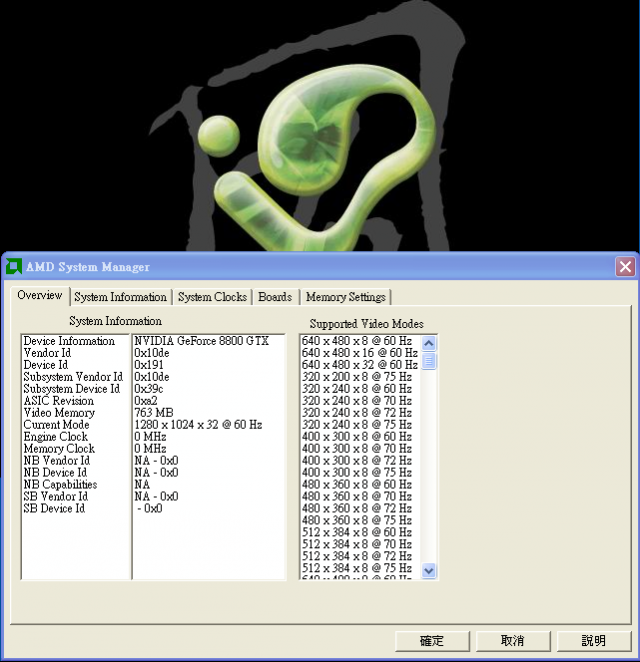This screenshot has height=662, width=640.
Task: Select 480 x 360 x 8 @ 75 Hz mode
Action: (357, 520)
